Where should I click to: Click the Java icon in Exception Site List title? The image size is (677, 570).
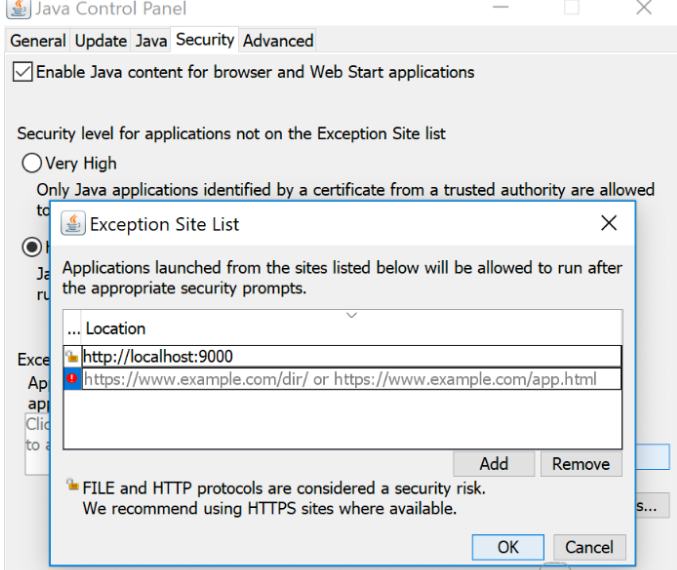[x=73, y=223]
